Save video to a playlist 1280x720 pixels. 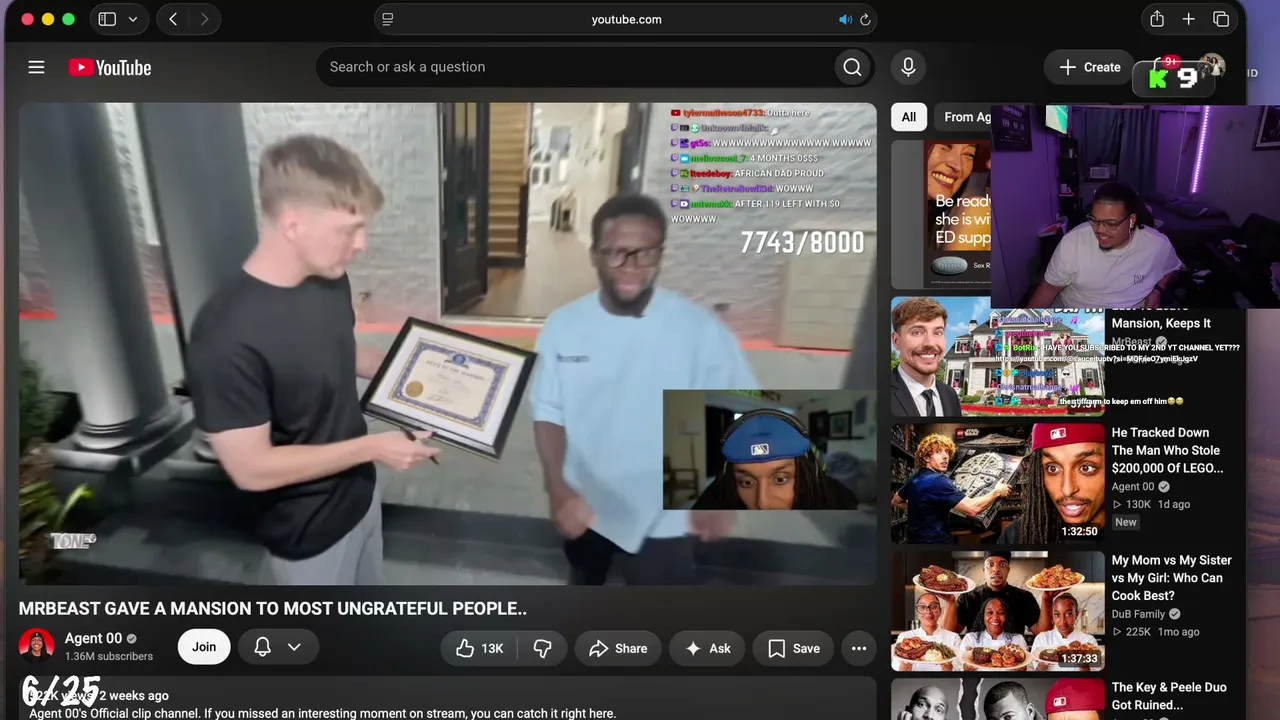(794, 648)
